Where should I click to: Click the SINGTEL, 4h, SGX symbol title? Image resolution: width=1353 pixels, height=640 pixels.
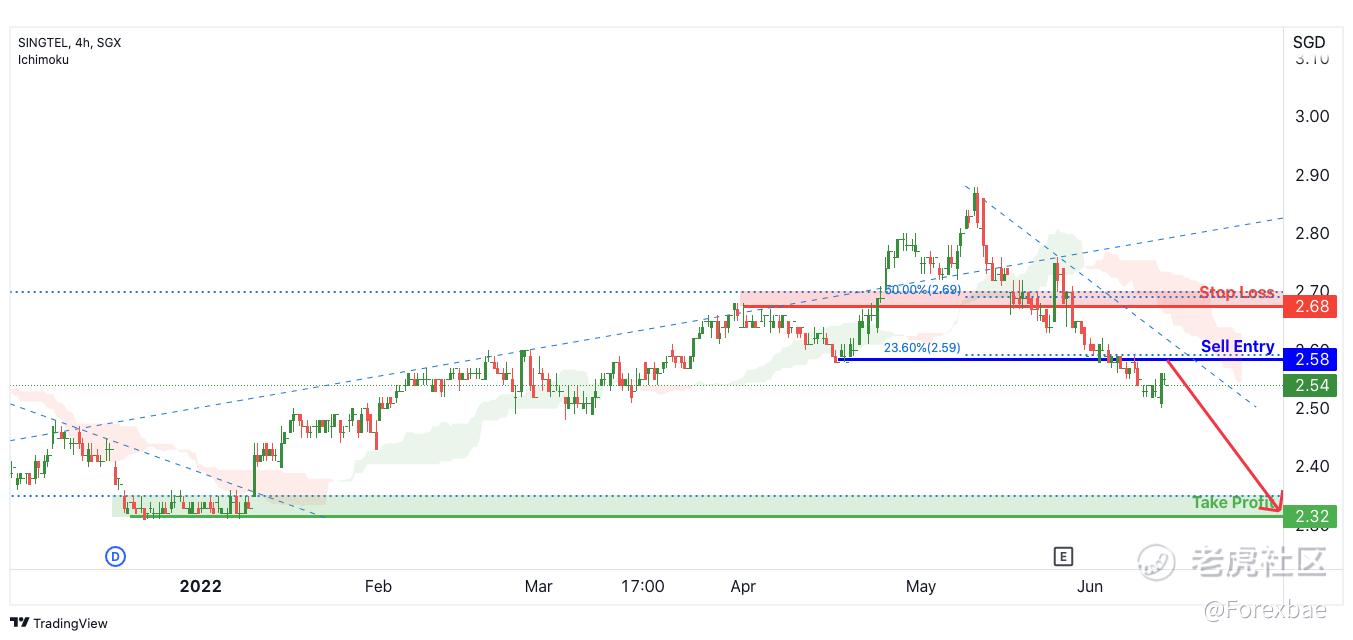[x=70, y=43]
